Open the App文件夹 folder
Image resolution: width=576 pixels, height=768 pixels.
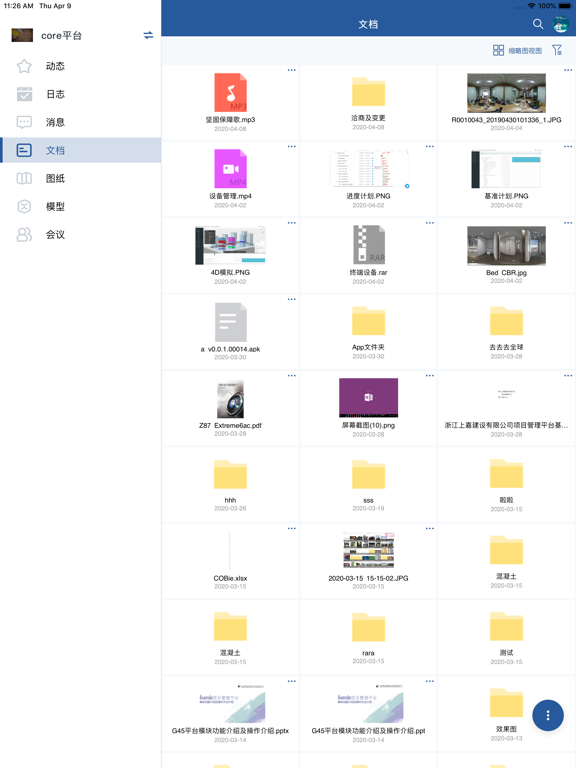368,321
